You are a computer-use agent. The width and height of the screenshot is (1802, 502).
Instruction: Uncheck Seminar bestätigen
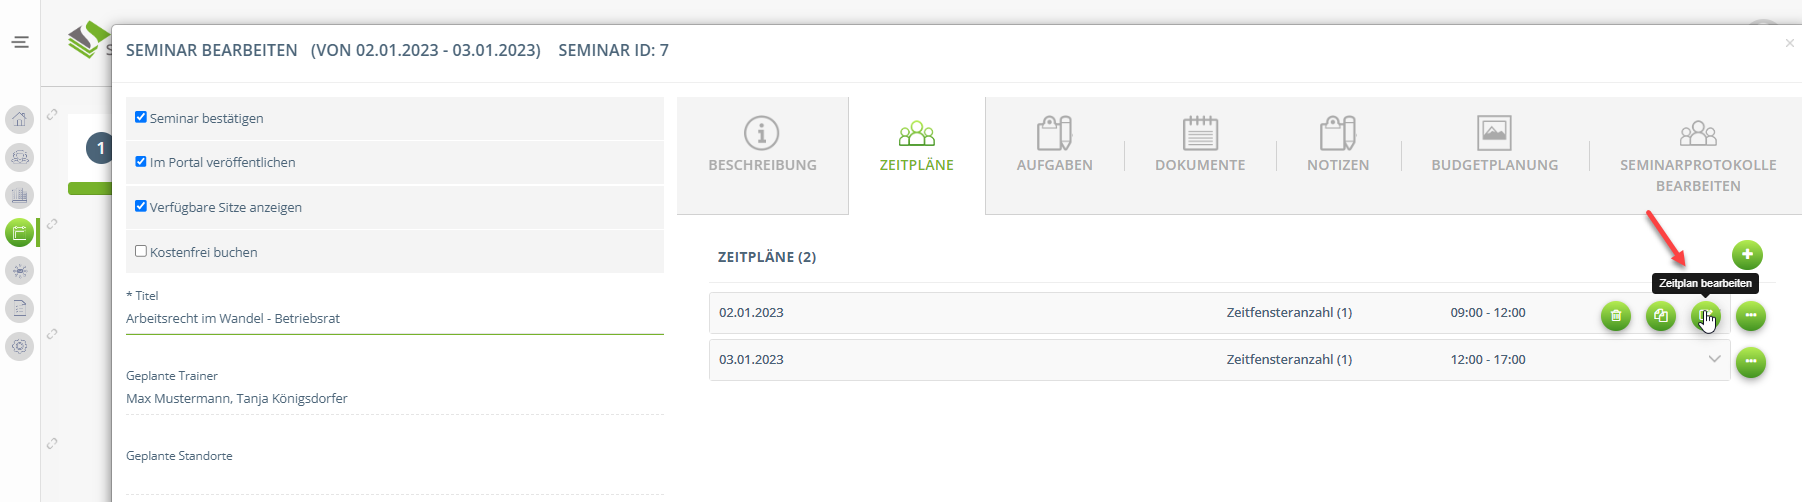(x=141, y=117)
